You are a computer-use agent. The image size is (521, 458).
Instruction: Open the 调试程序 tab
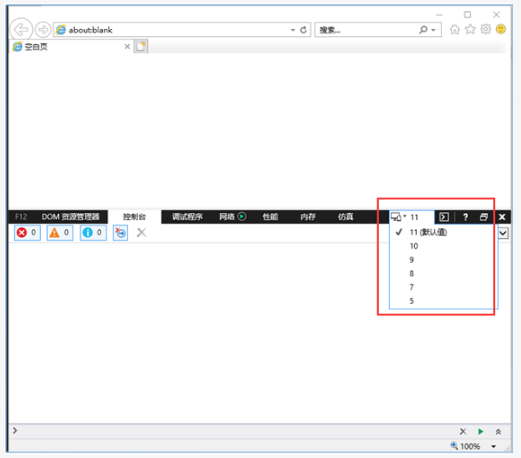click(187, 217)
